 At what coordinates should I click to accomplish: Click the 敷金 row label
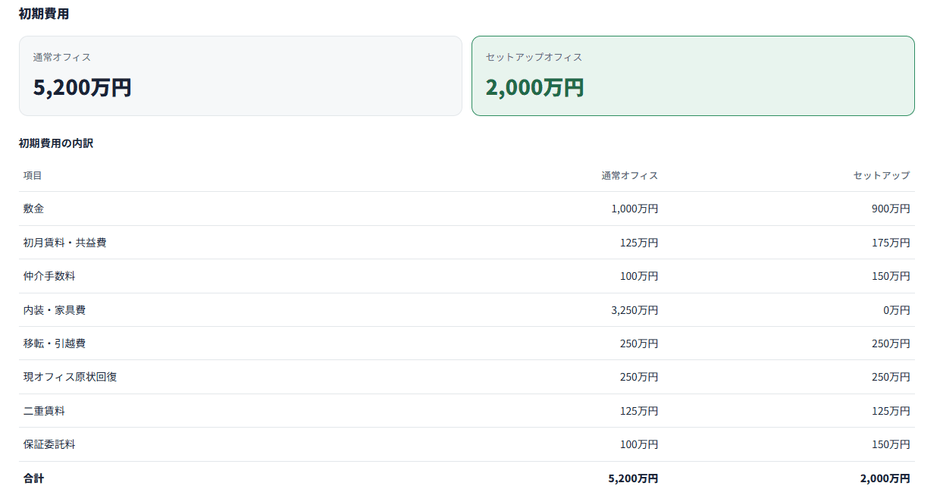34,209
